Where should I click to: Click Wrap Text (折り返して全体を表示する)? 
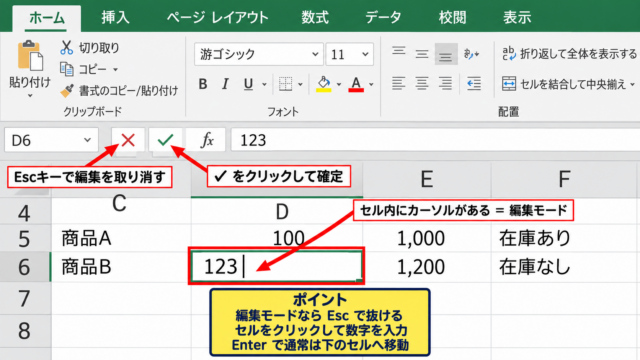[569, 54]
